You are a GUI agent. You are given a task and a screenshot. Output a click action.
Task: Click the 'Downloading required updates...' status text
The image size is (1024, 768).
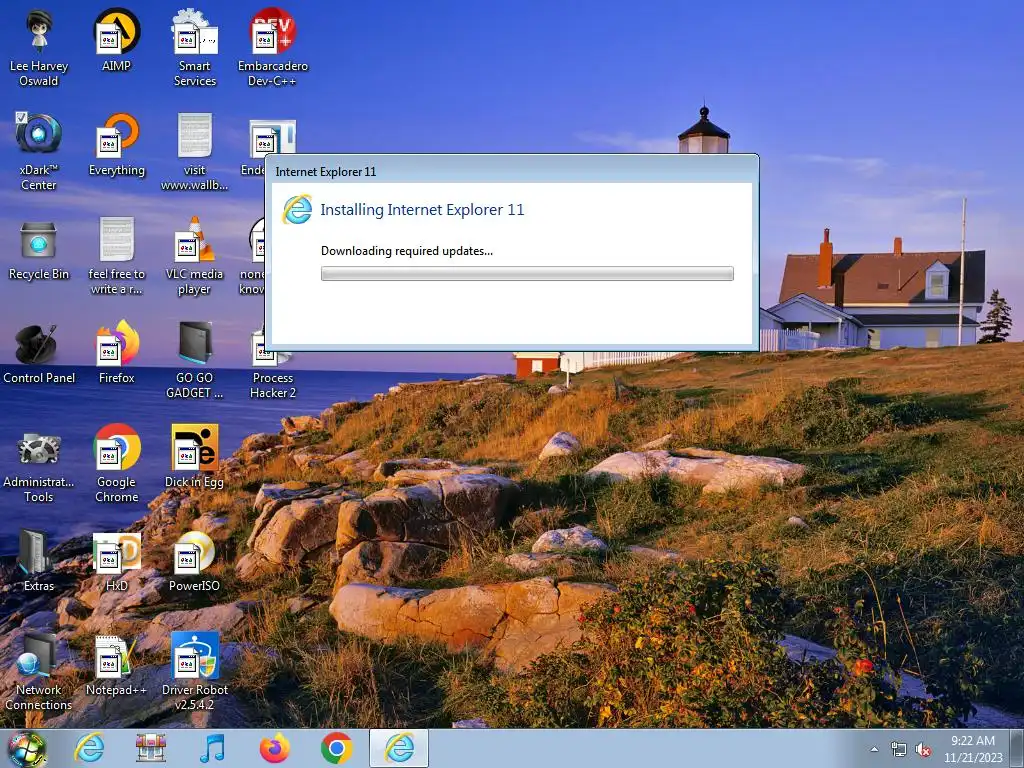(407, 251)
